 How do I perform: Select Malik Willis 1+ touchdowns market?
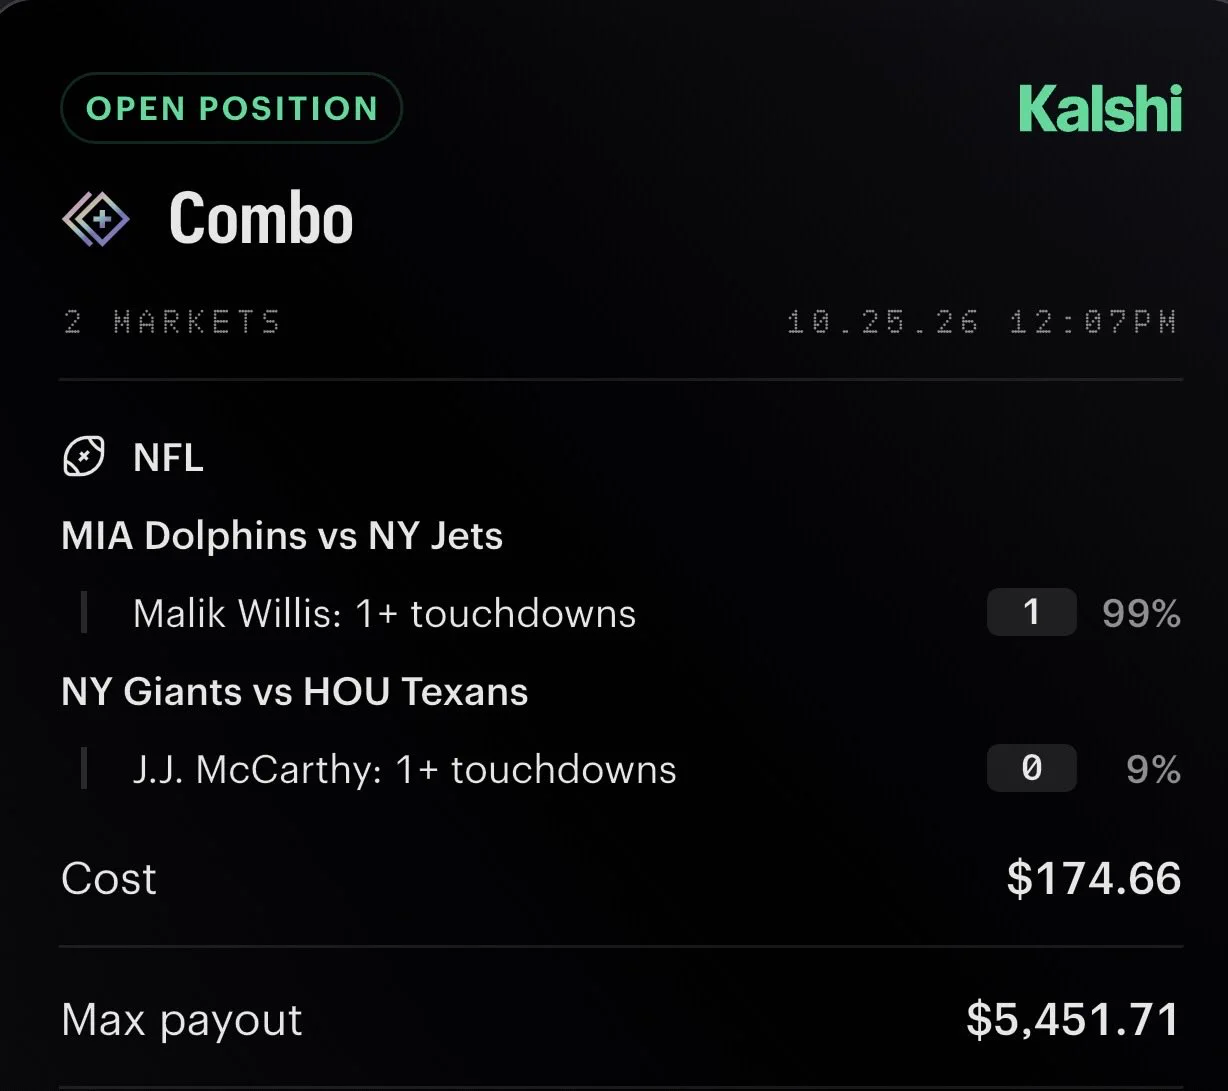384,613
